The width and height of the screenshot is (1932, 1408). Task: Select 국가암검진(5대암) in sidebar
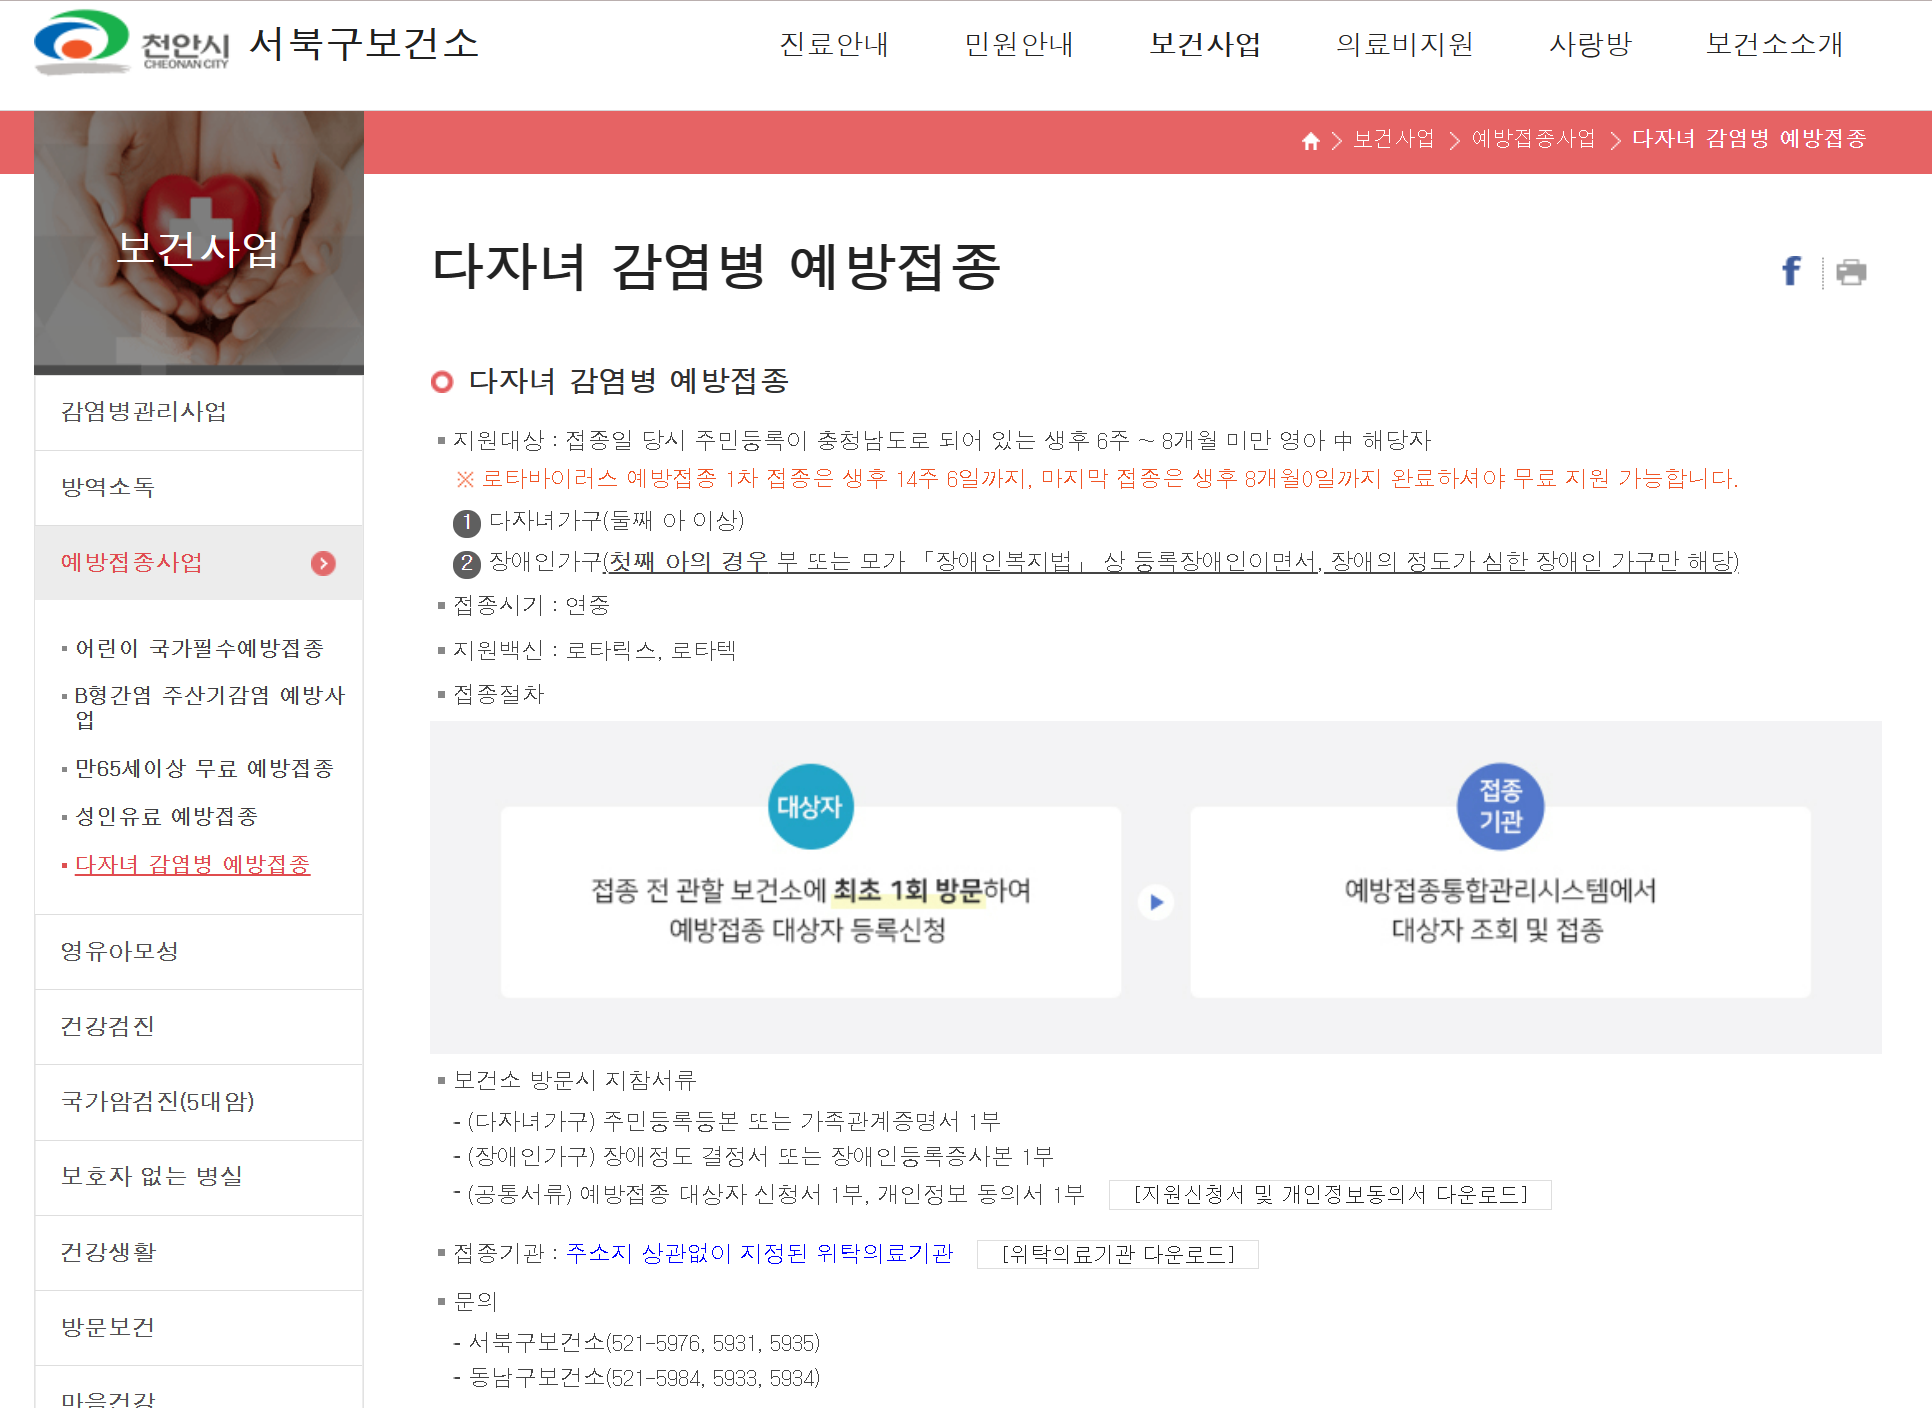[x=199, y=1102]
